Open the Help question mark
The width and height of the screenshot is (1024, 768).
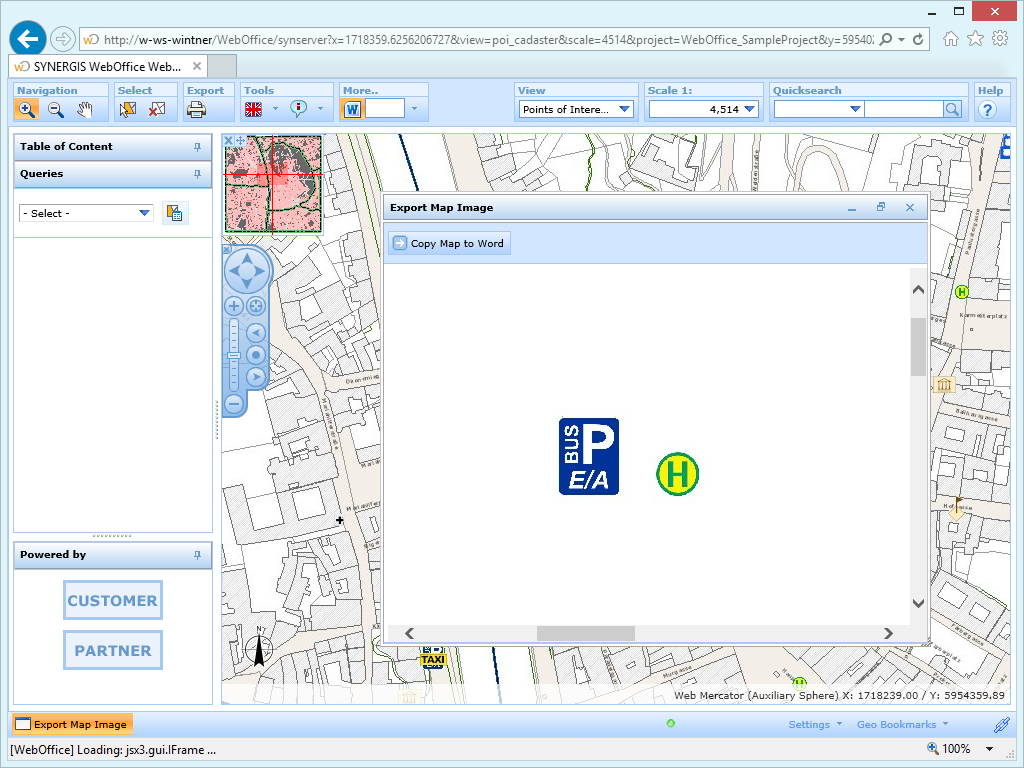point(990,109)
